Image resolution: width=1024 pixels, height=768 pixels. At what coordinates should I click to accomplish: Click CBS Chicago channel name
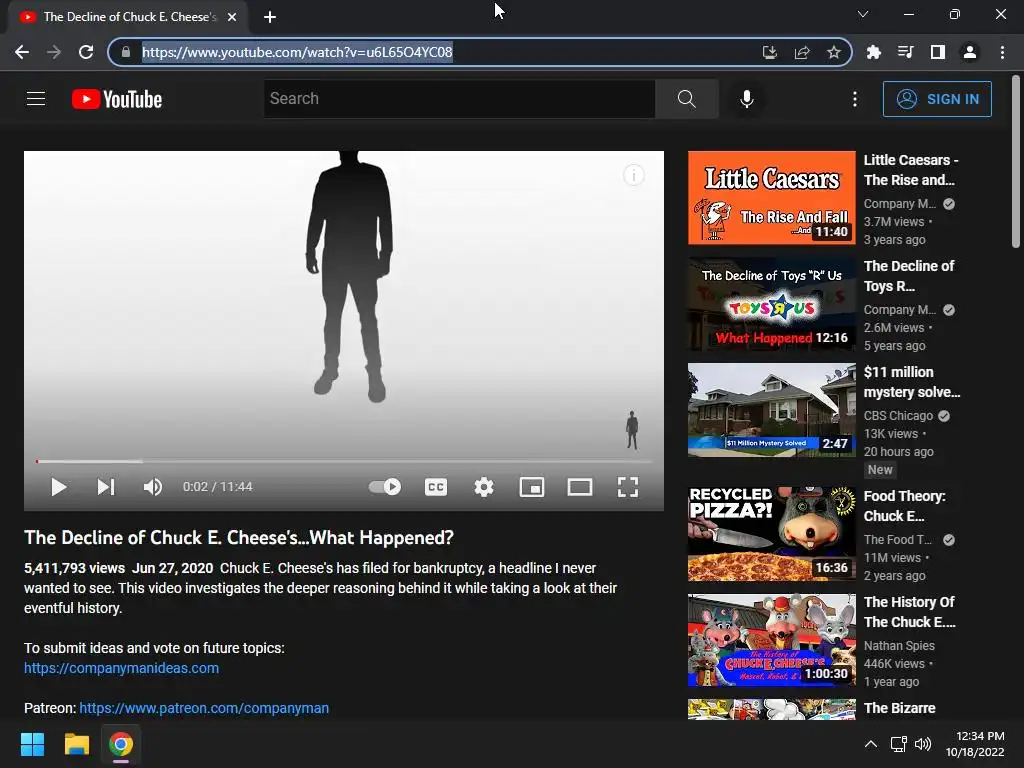coord(898,415)
